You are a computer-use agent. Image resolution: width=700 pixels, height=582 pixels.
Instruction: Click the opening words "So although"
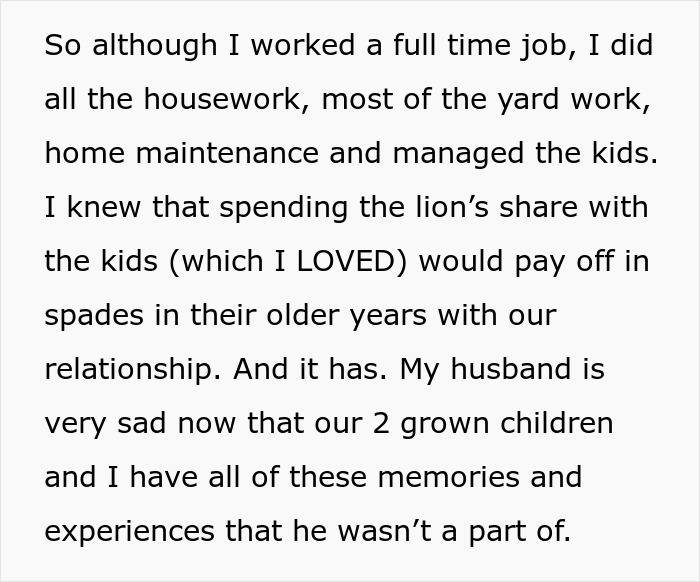coord(124,47)
